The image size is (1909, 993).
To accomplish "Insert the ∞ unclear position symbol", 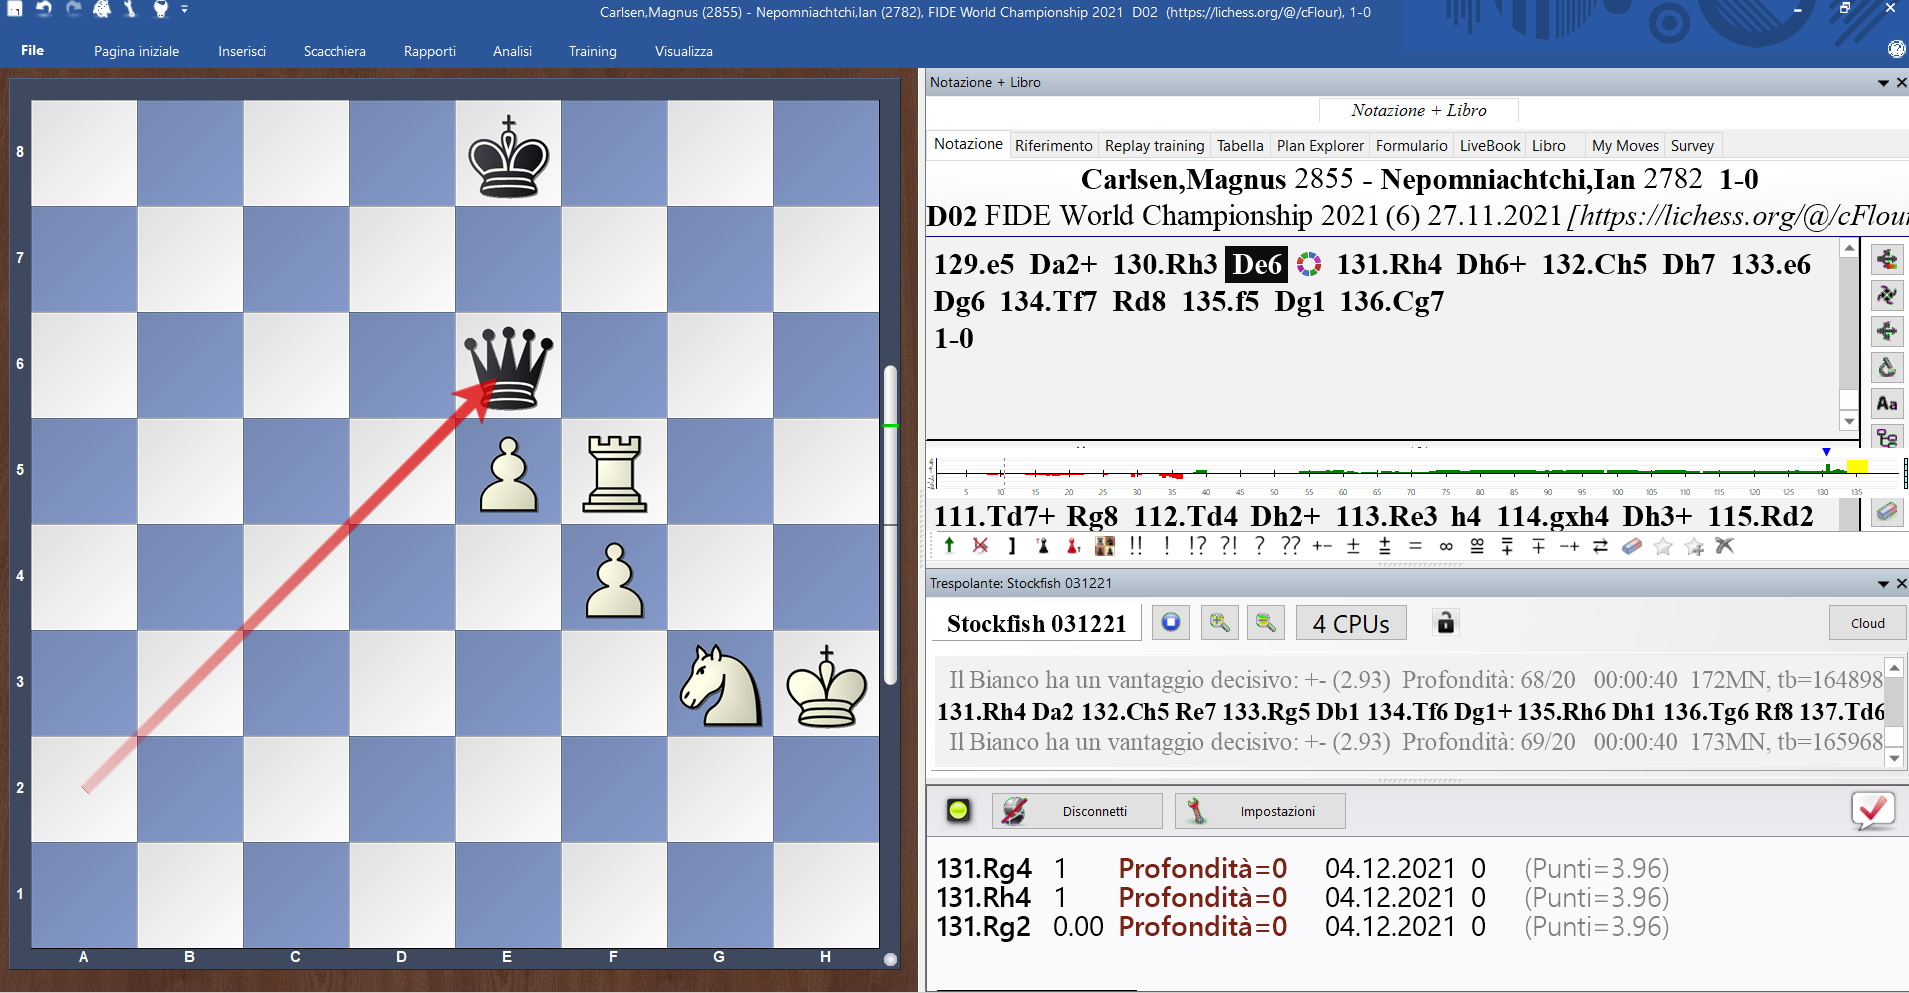I will 1446,546.
